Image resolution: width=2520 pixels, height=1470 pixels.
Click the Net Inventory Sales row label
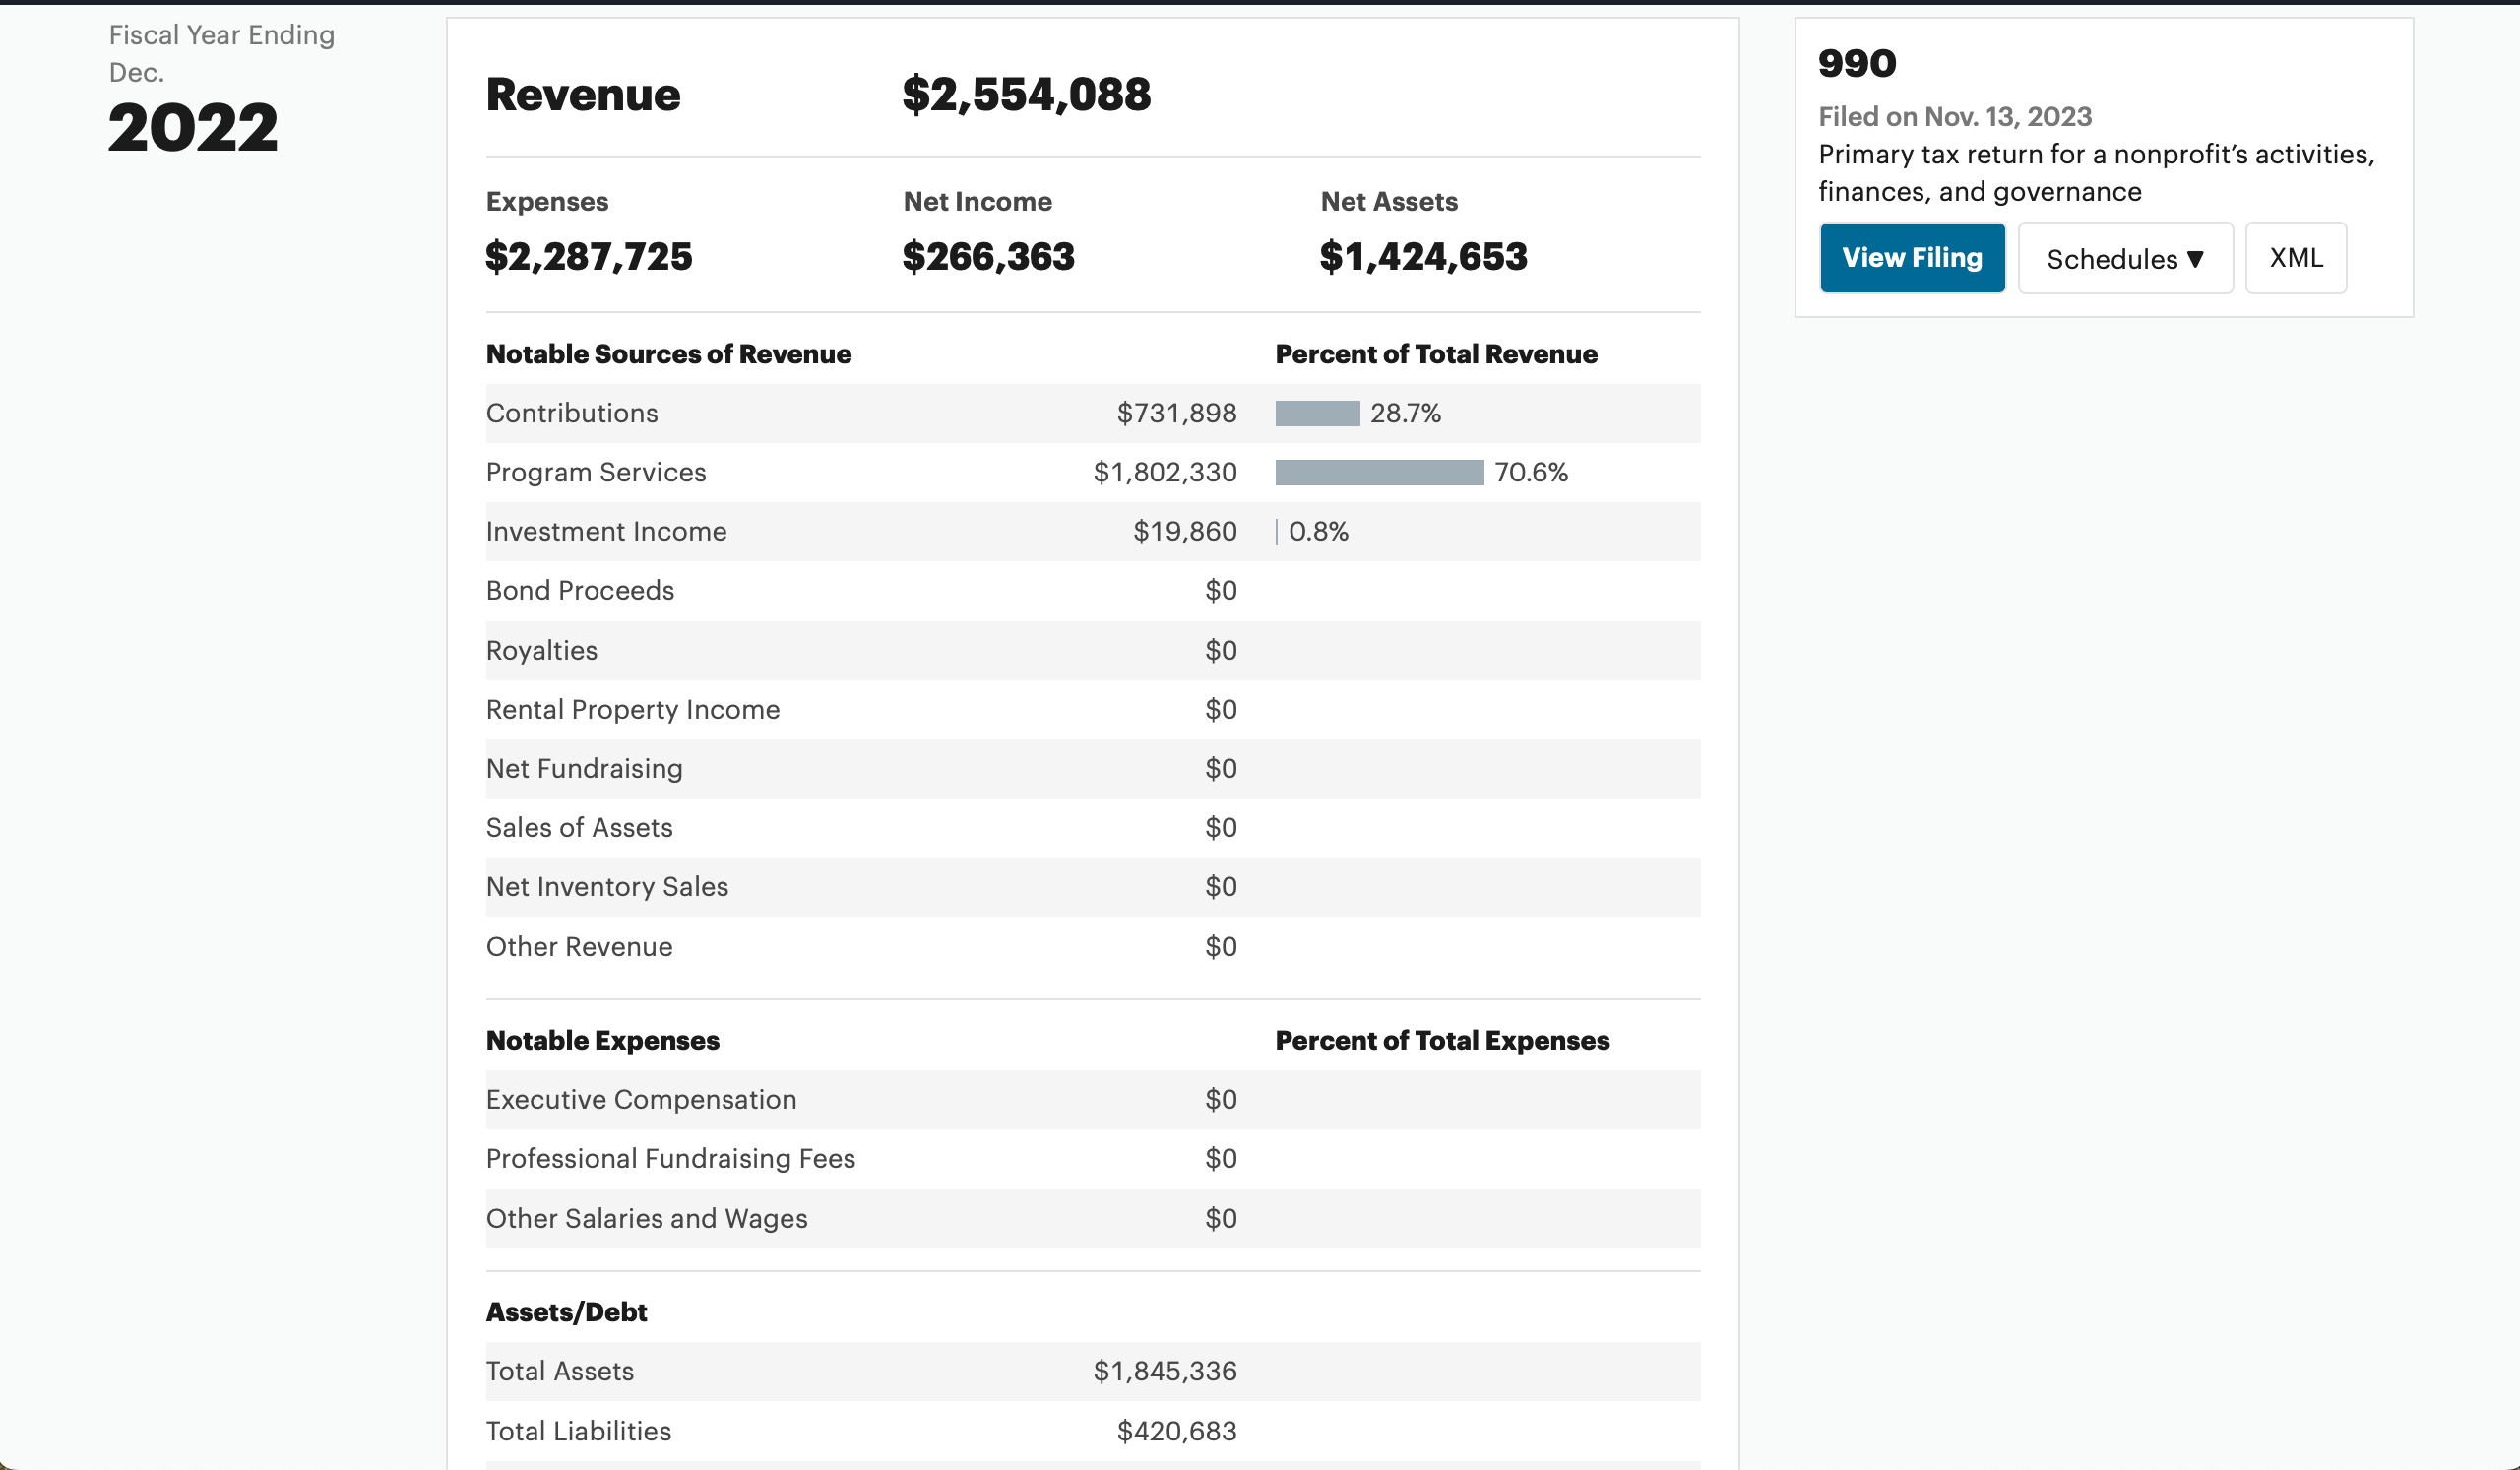[x=607, y=886]
